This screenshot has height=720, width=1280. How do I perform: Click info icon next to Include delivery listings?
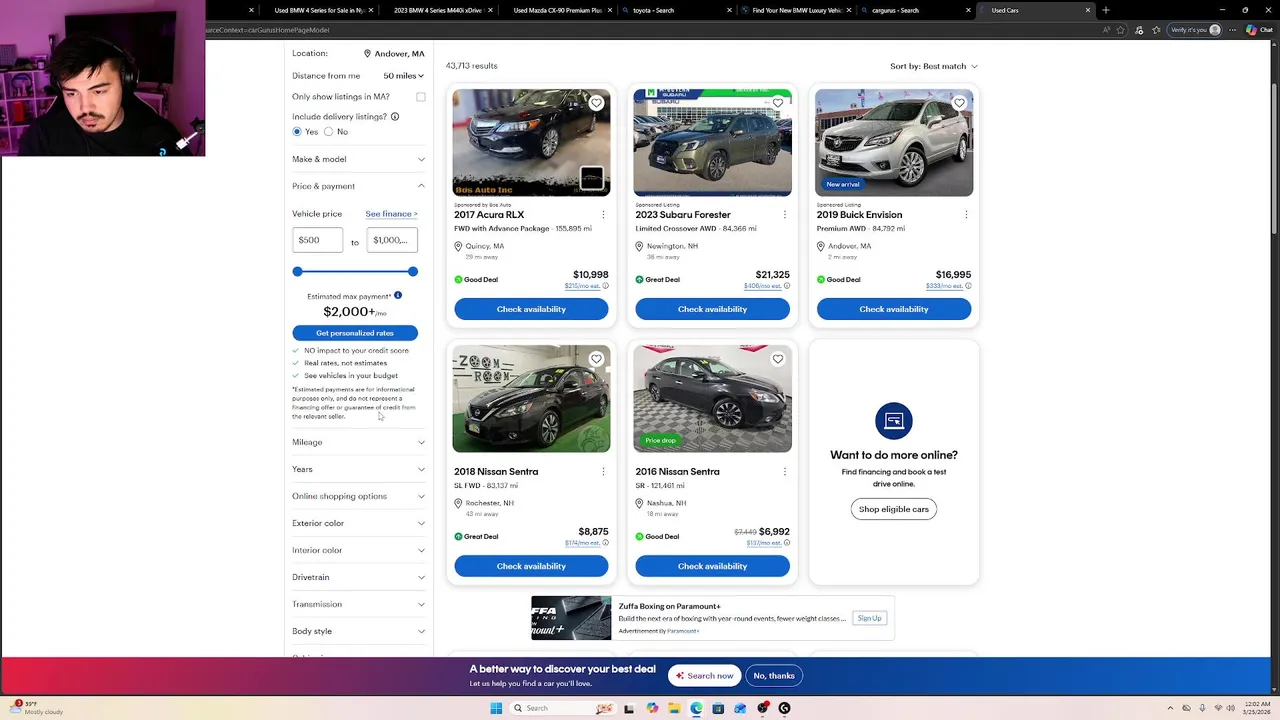pyautogui.click(x=395, y=117)
